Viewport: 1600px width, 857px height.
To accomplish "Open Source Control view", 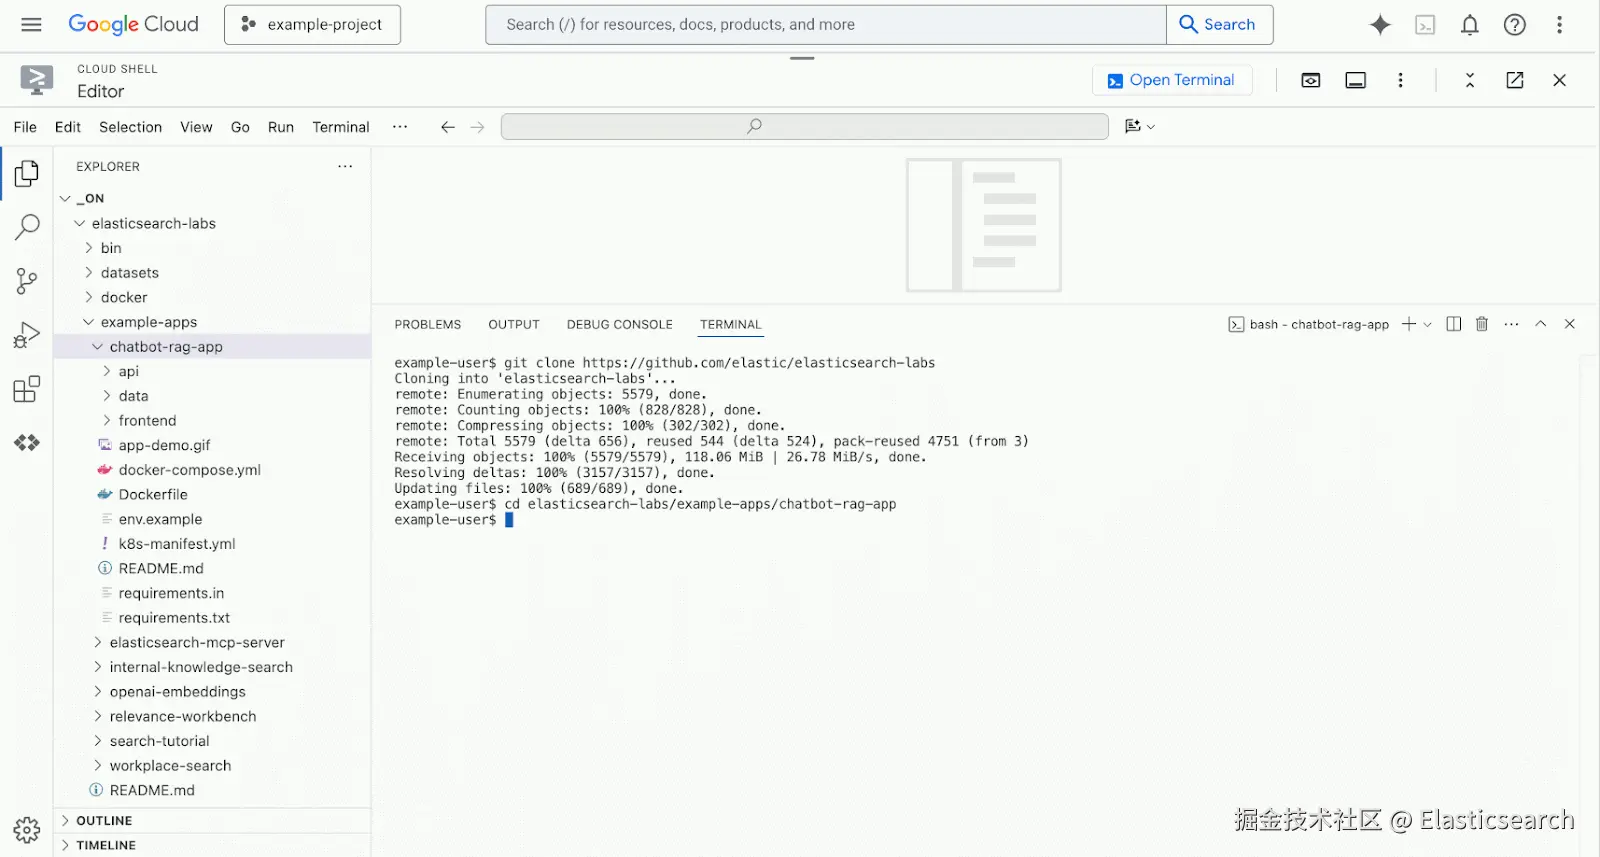I will point(27,281).
